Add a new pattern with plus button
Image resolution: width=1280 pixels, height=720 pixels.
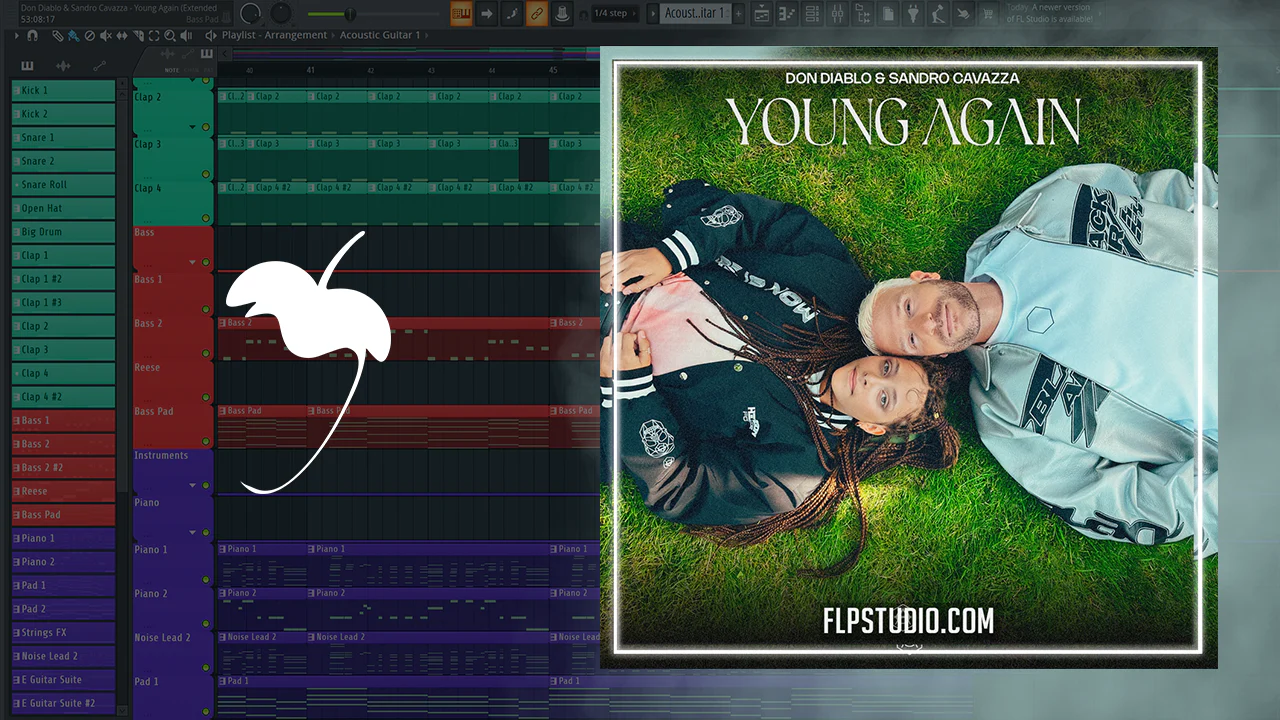tap(740, 13)
